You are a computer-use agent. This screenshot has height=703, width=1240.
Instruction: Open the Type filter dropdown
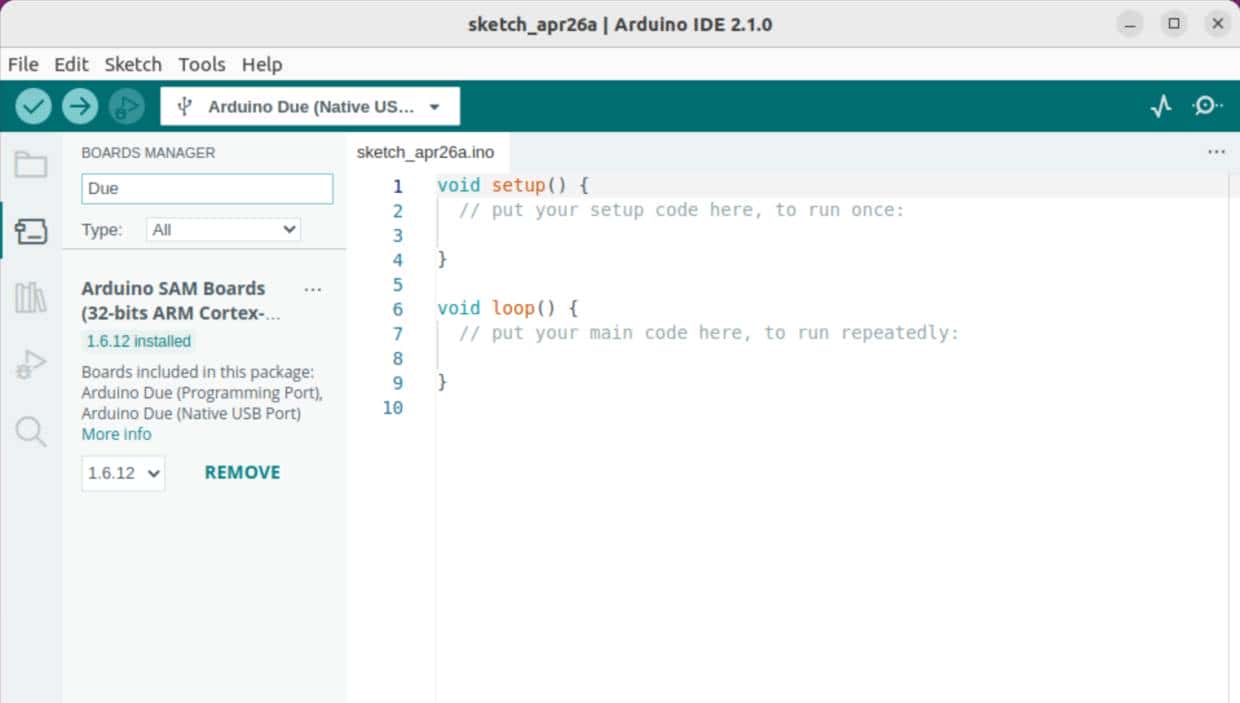tap(222, 229)
